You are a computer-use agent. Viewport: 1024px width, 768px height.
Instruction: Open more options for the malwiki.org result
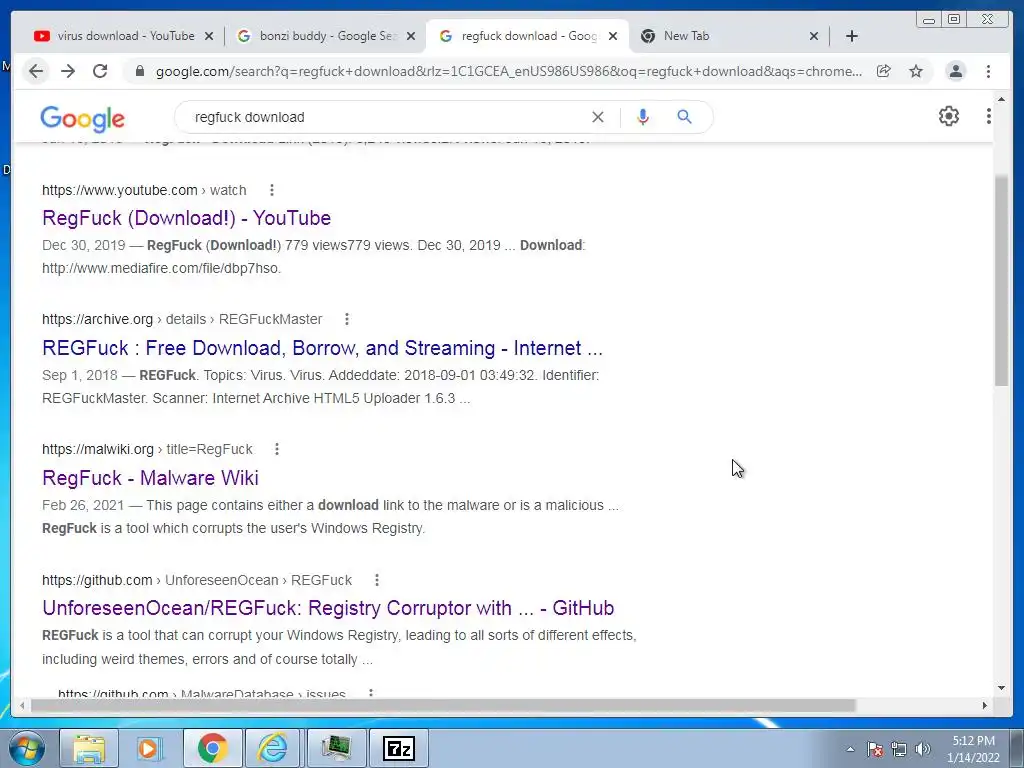click(277, 449)
